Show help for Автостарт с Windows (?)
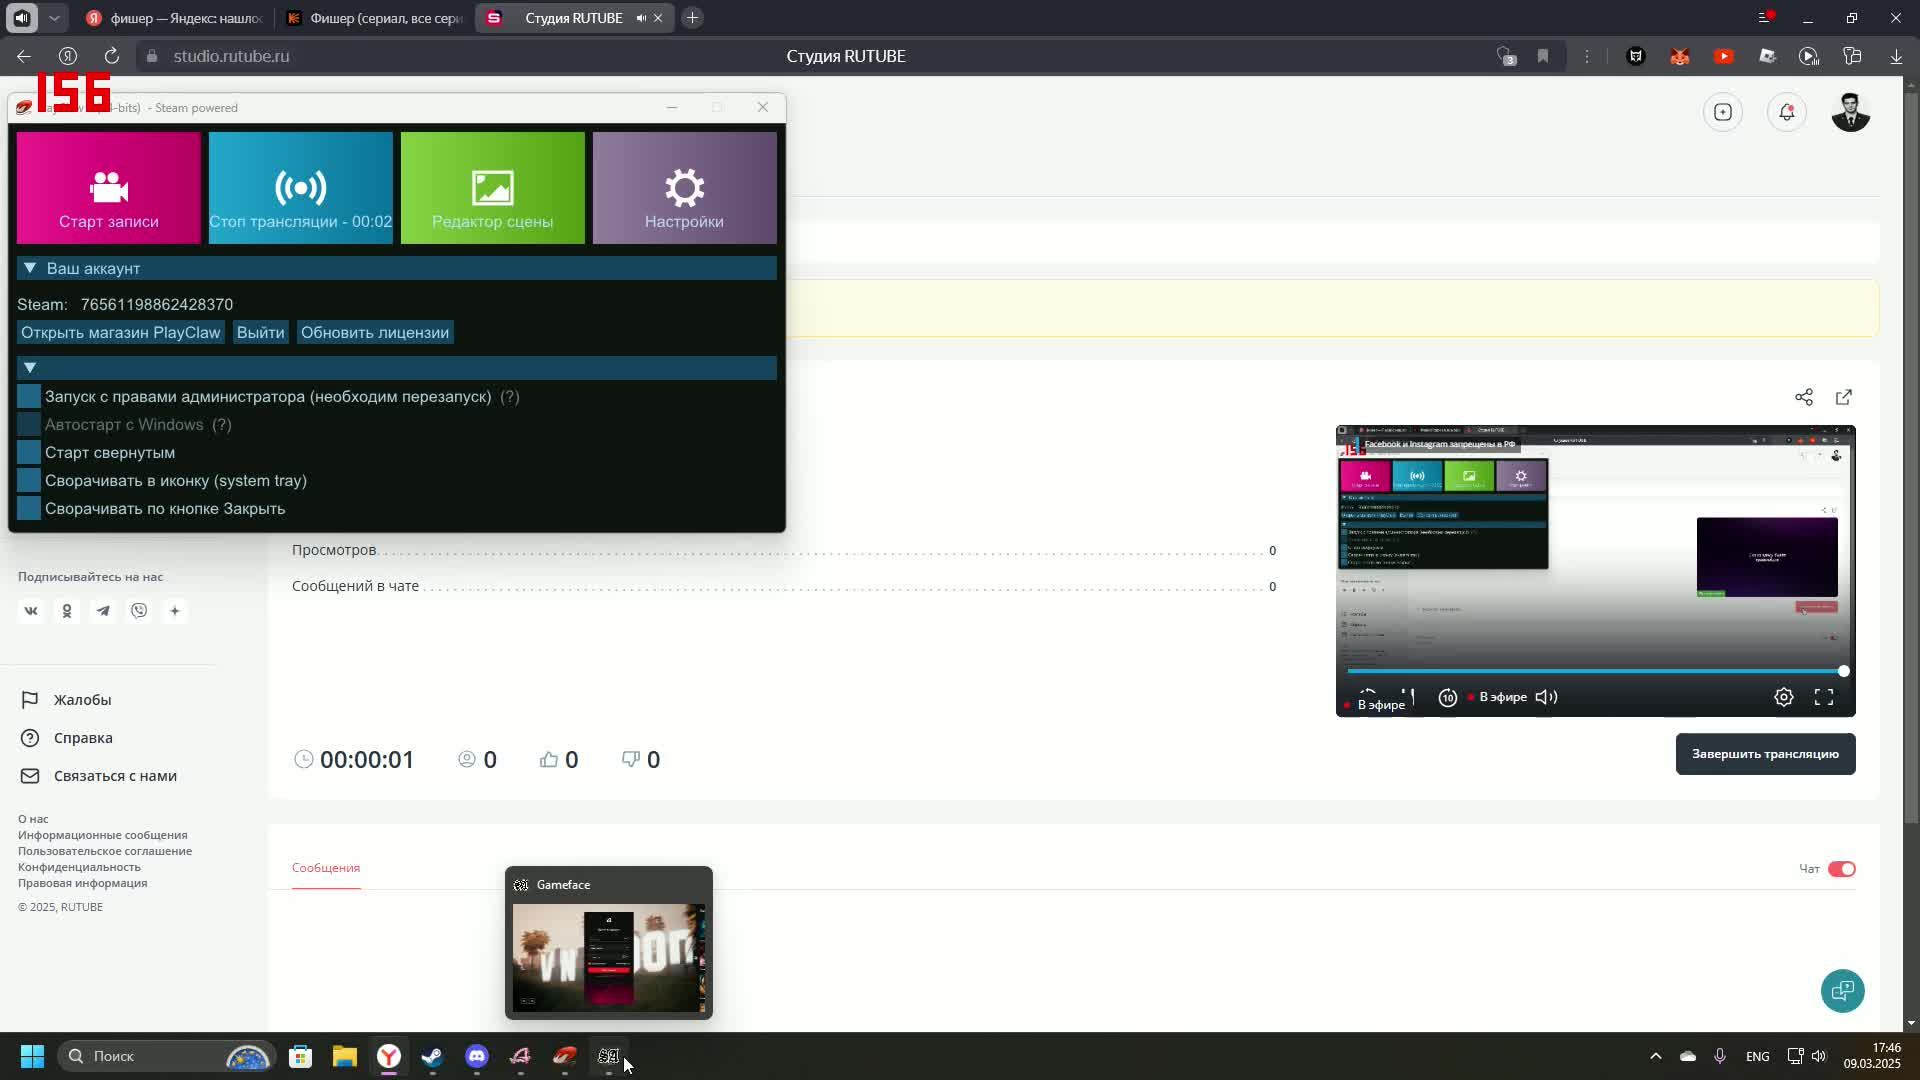Viewport: 1920px width, 1080px height. click(222, 425)
